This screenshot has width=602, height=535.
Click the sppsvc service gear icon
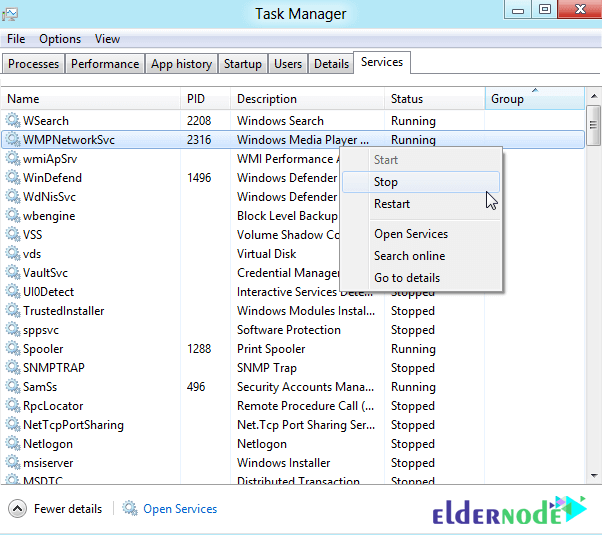13,330
